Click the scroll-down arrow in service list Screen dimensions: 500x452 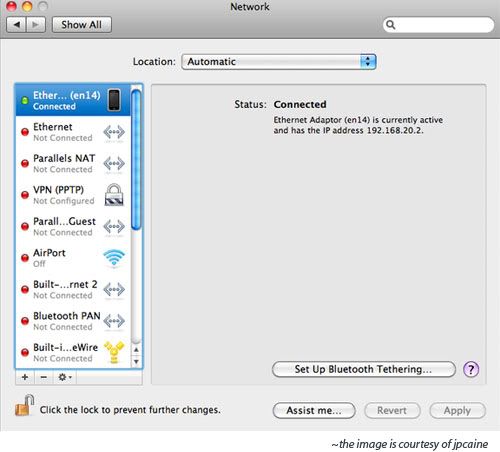pos(136,361)
